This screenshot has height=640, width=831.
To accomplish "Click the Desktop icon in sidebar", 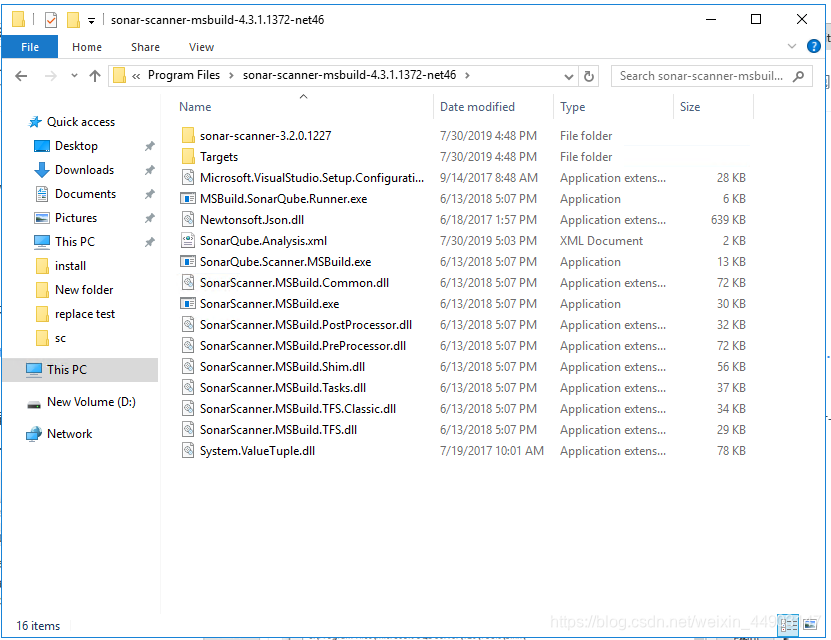I will click(42, 146).
